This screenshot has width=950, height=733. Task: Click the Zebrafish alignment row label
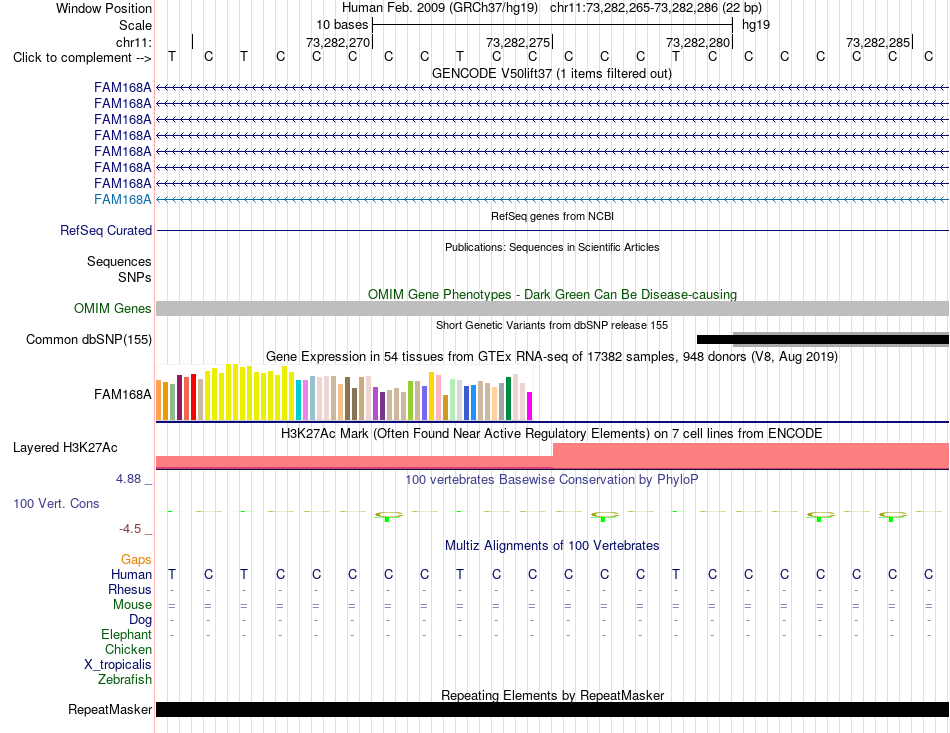point(125,680)
